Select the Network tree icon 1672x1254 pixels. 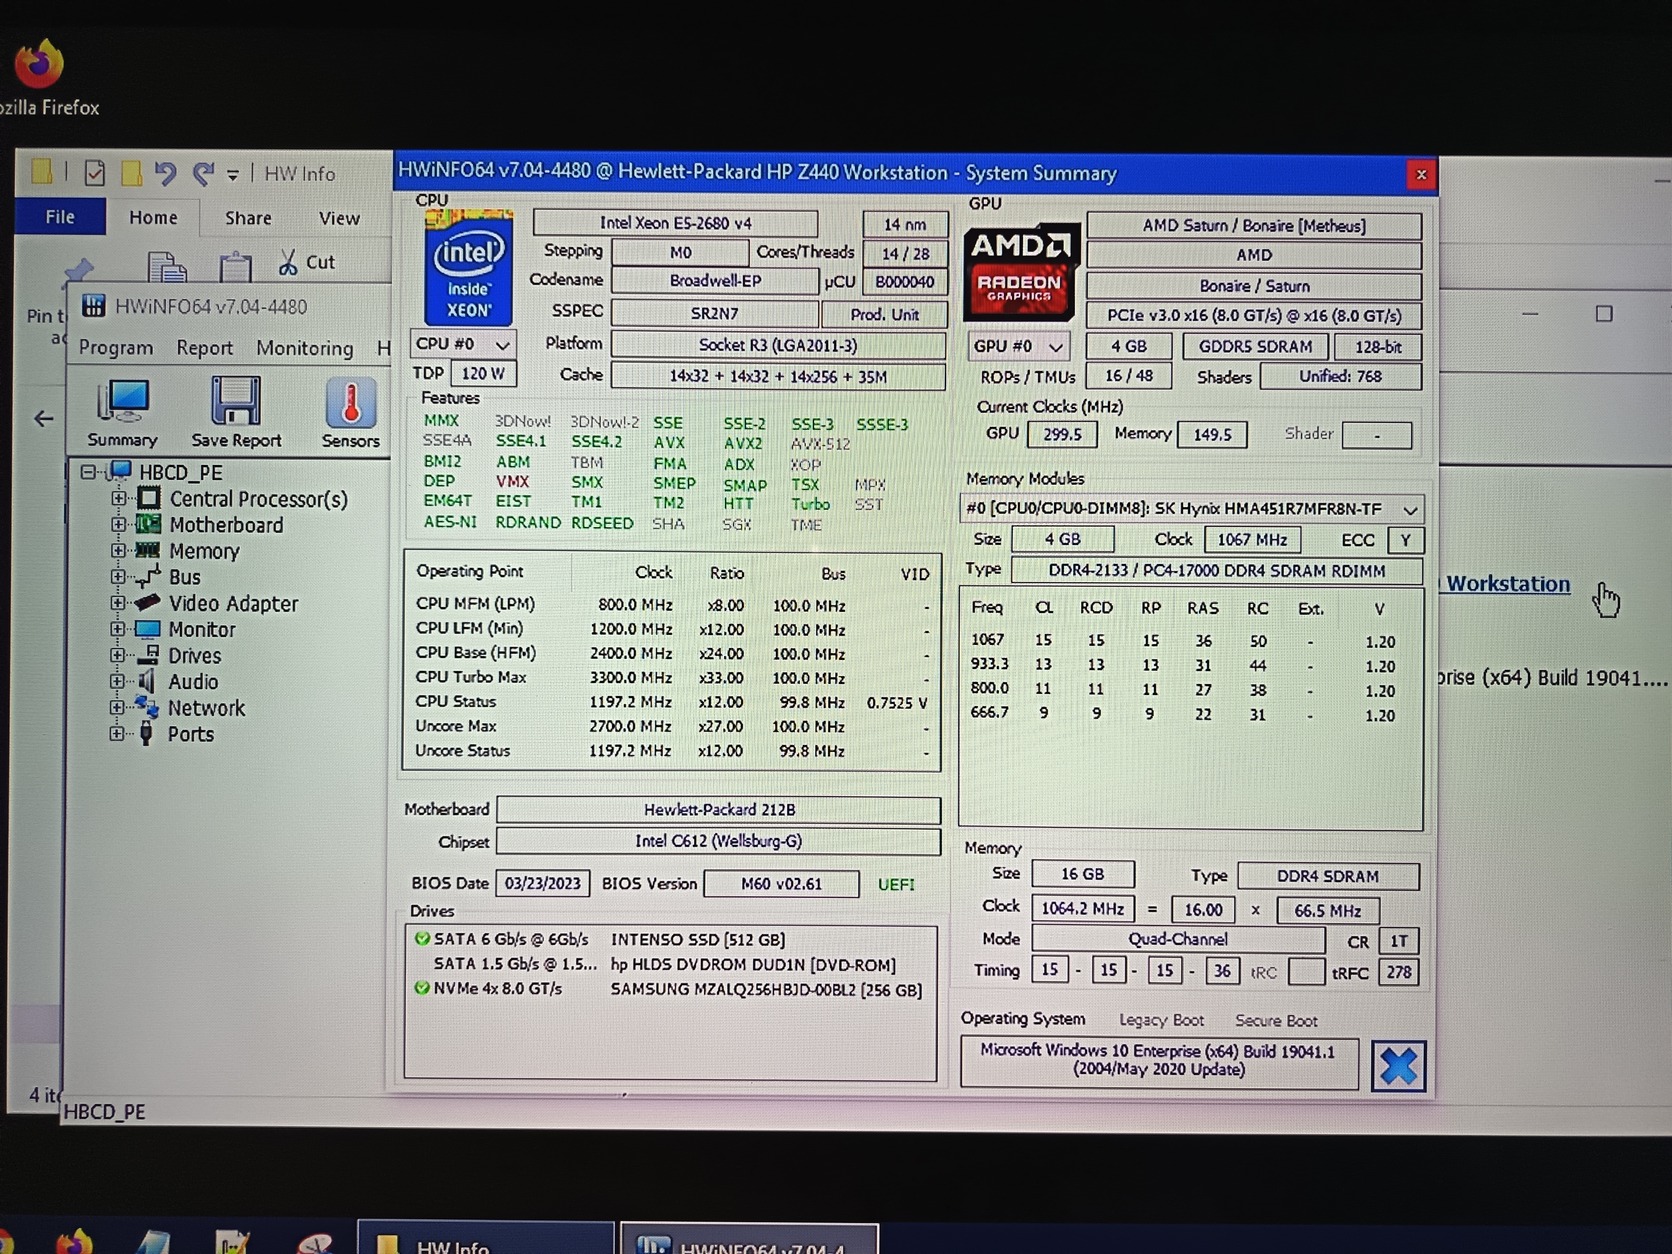[x=147, y=707]
